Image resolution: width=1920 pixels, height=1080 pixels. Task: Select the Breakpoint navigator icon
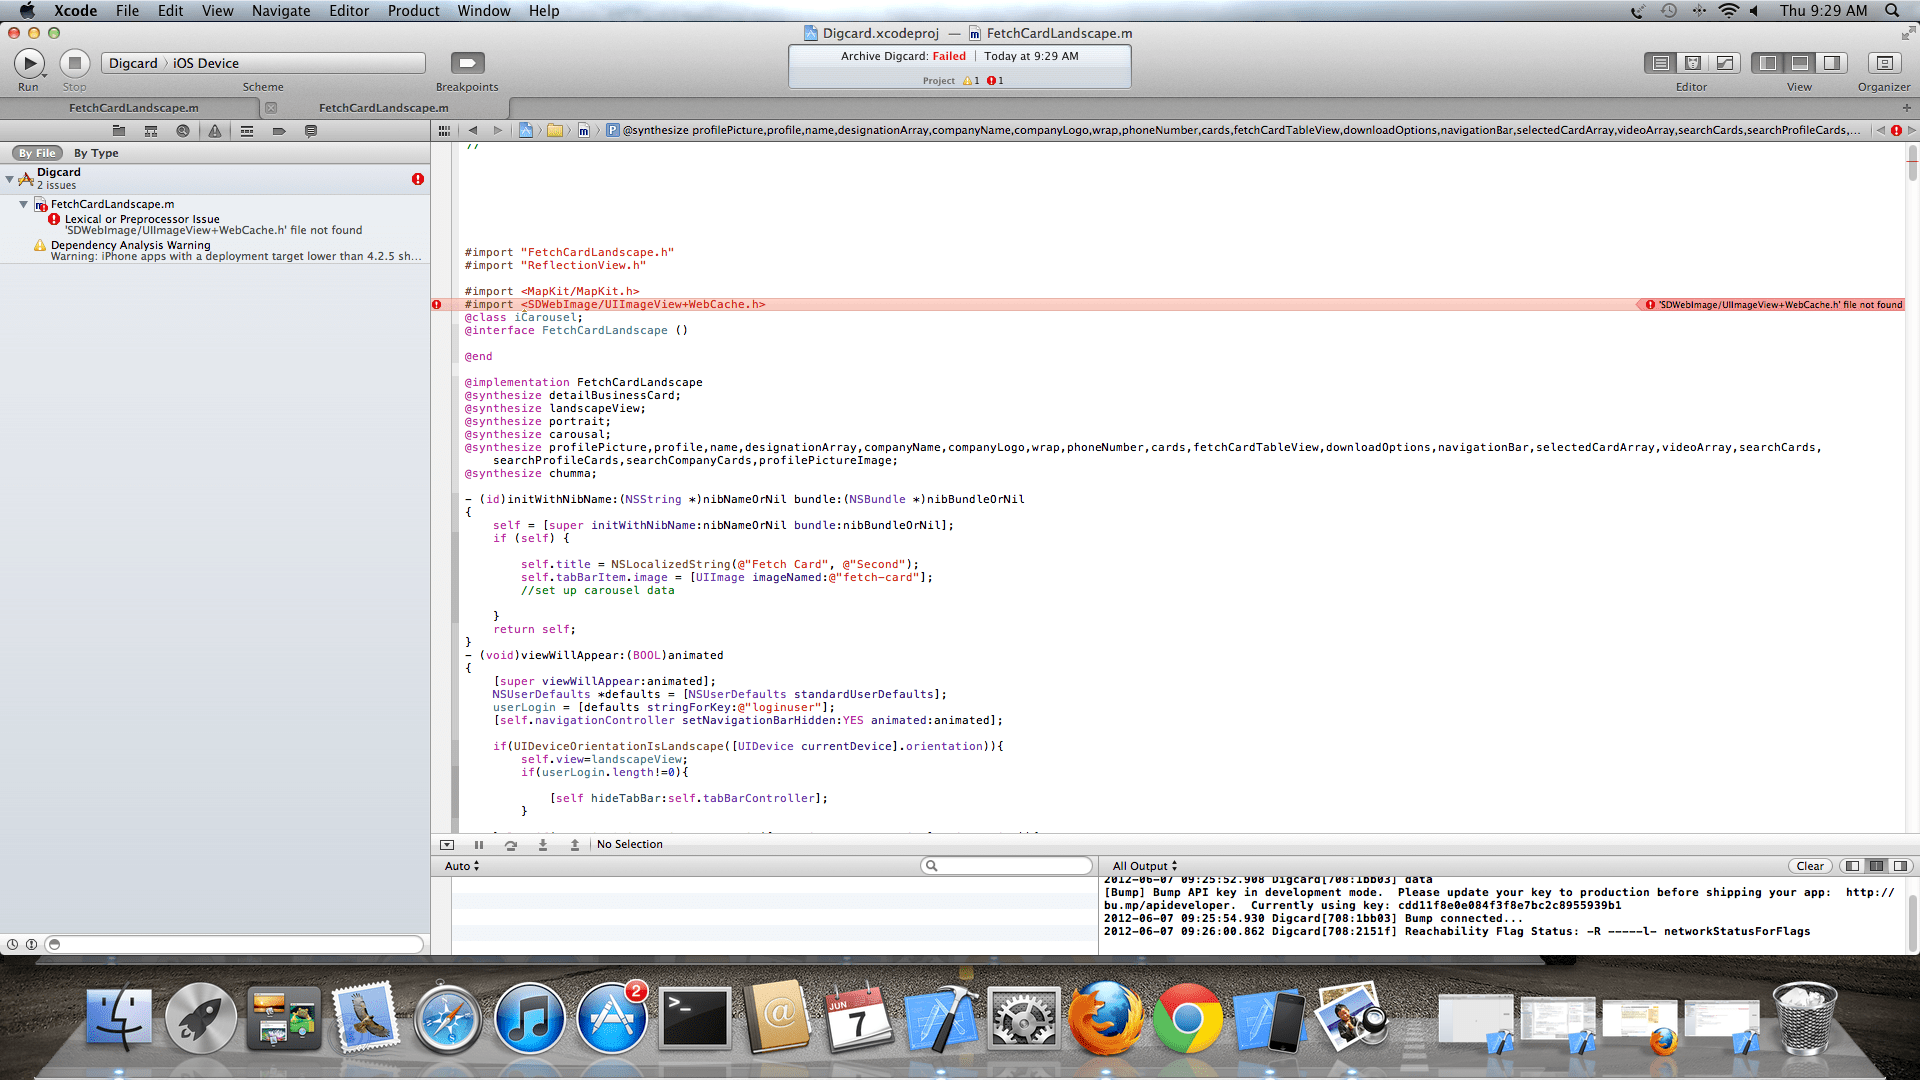(279, 131)
